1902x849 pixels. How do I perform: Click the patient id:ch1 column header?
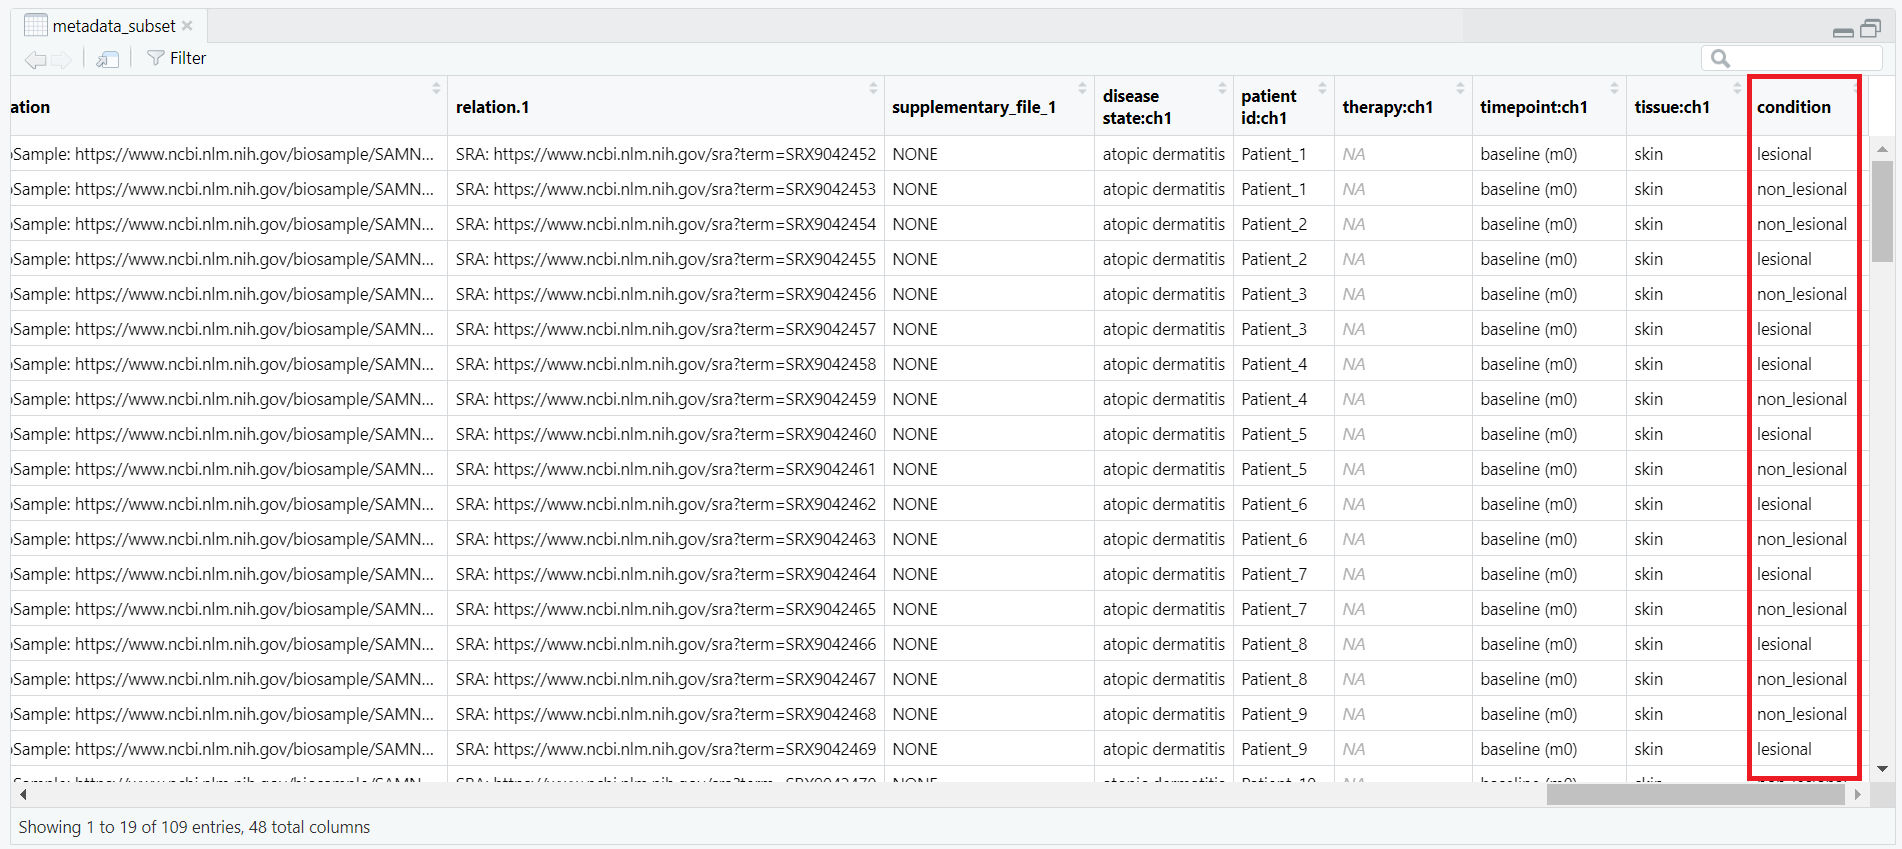point(1268,107)
